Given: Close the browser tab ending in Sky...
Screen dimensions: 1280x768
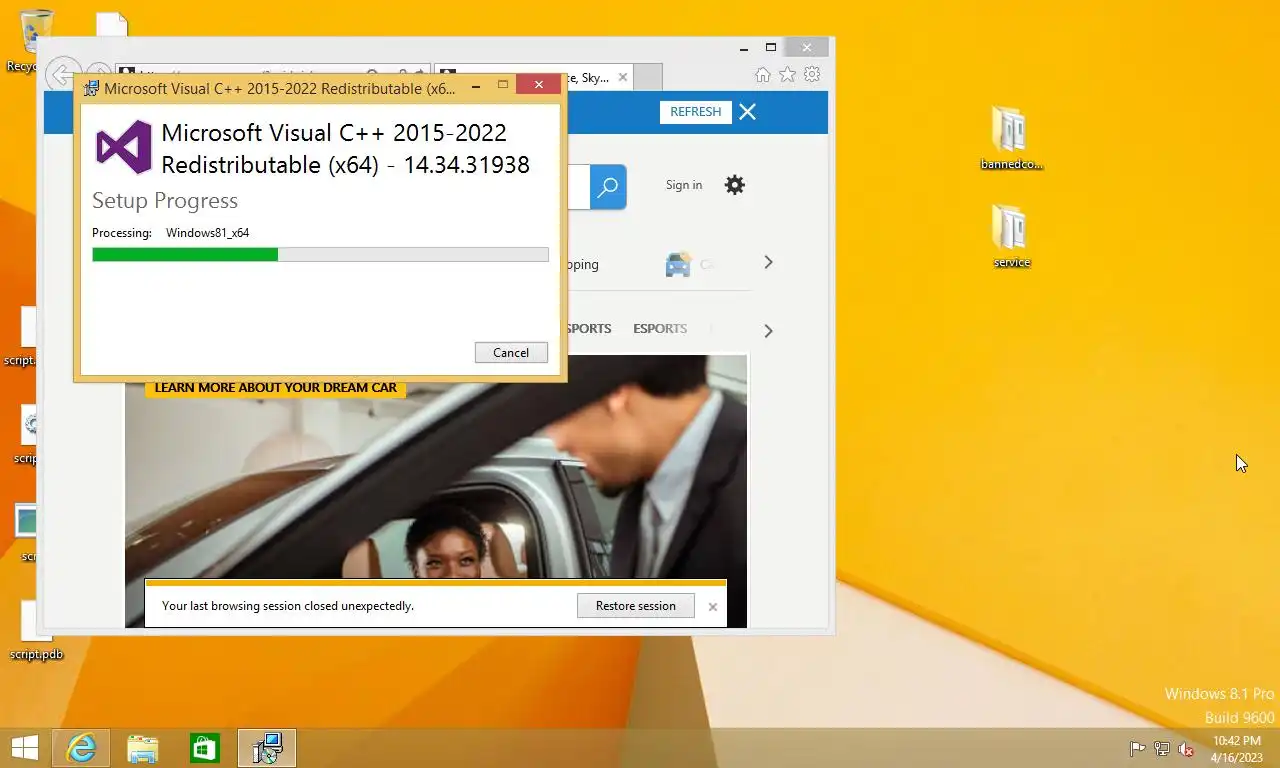Looking at the screenshot, I should [x=623, y=77].
